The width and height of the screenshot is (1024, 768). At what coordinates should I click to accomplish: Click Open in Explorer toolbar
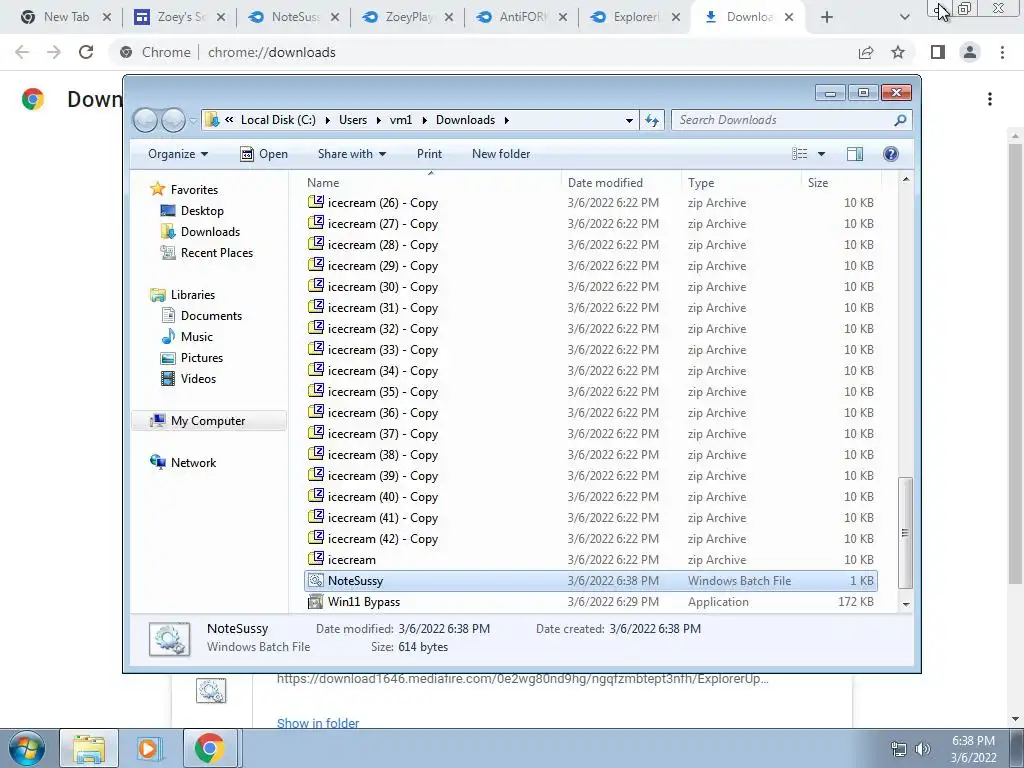coord(264,154)
